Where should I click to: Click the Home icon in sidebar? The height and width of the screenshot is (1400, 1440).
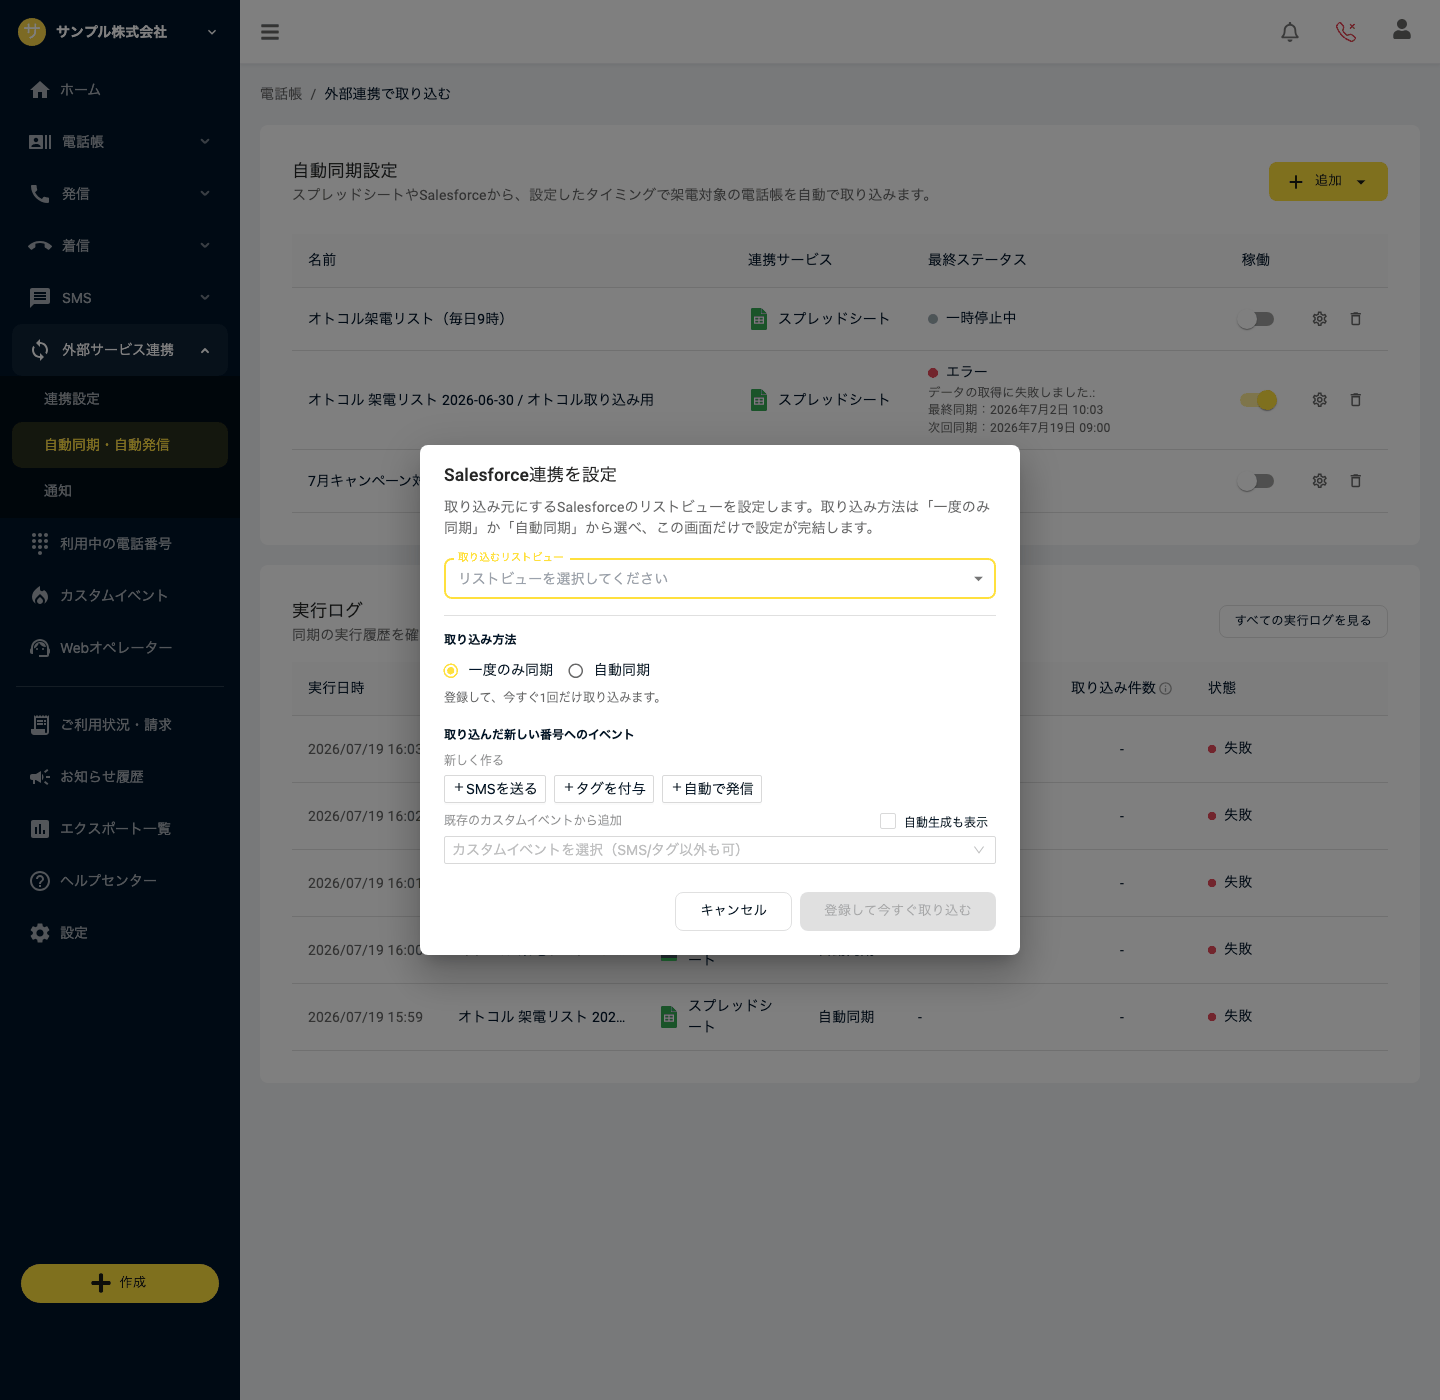40,90
